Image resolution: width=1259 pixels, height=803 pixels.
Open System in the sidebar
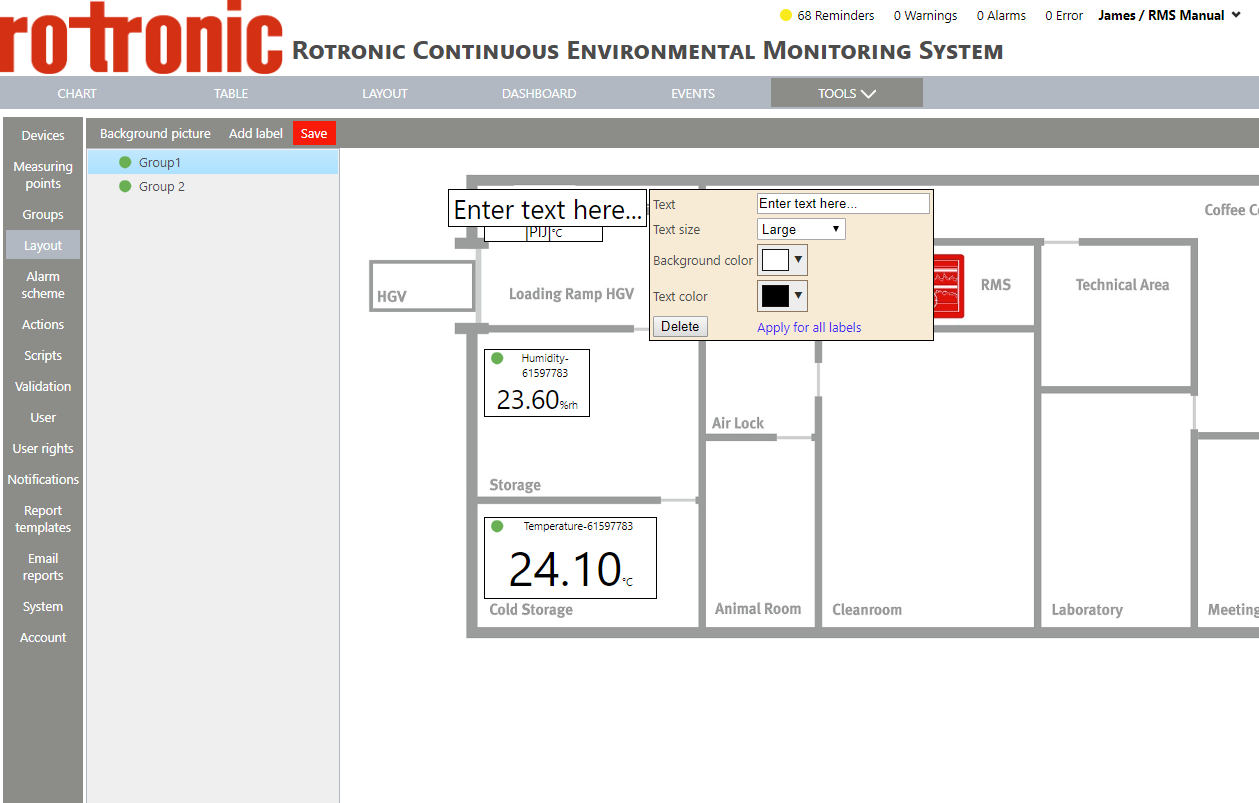pyautogui.click(x=43, y=606)
